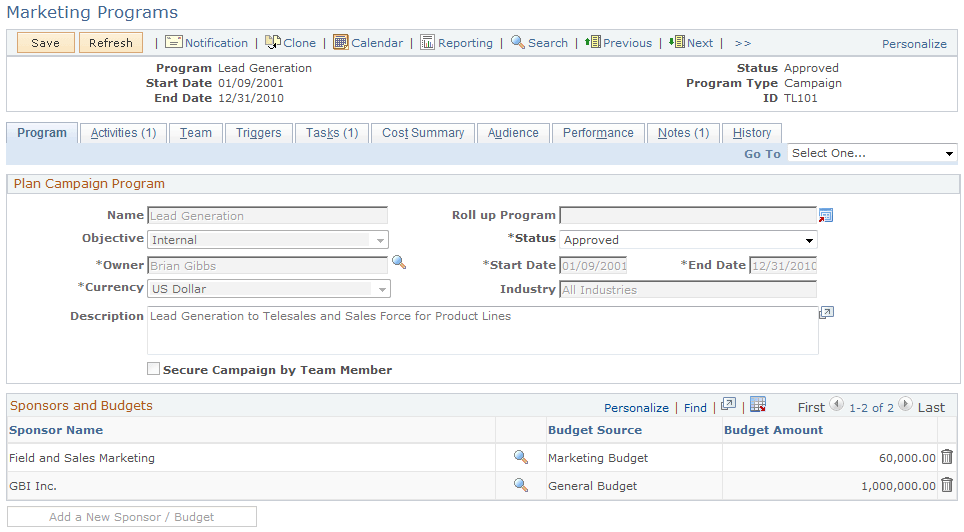
Task: Open the Currency US Dollar dropdown
Action: point(269,289)
